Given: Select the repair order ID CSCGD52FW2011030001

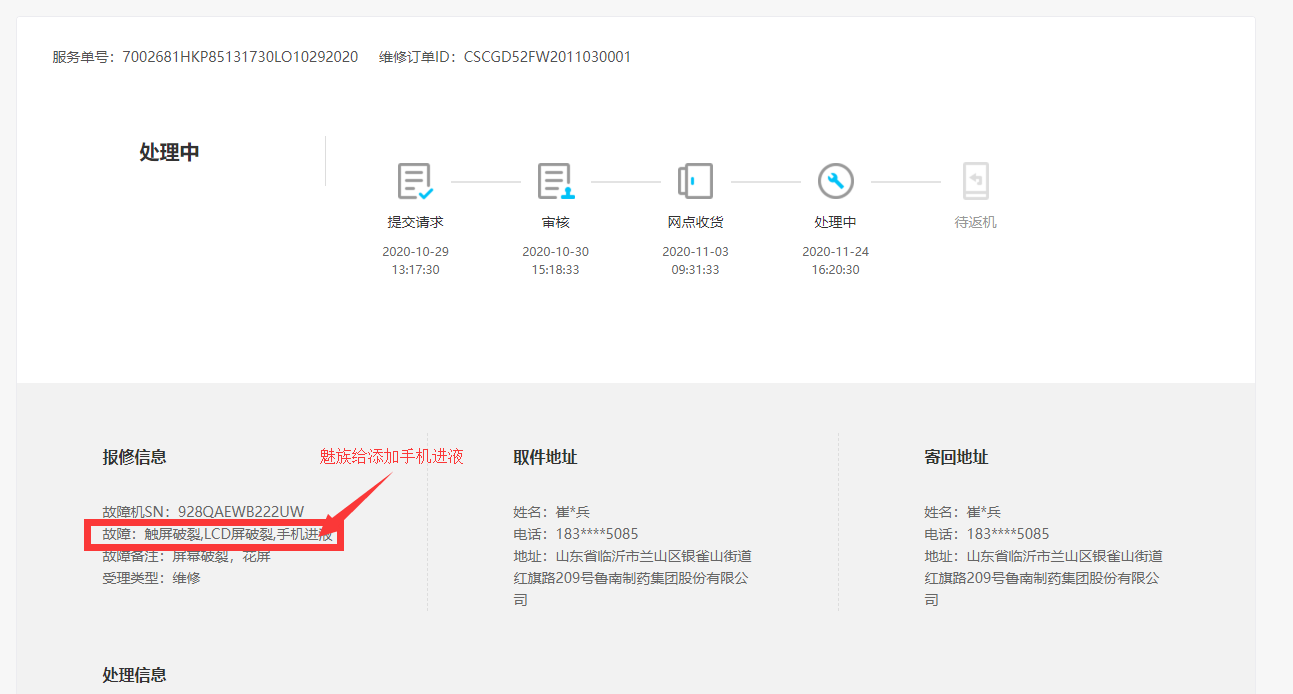Looking at the screenshot, I should point(547,57).
